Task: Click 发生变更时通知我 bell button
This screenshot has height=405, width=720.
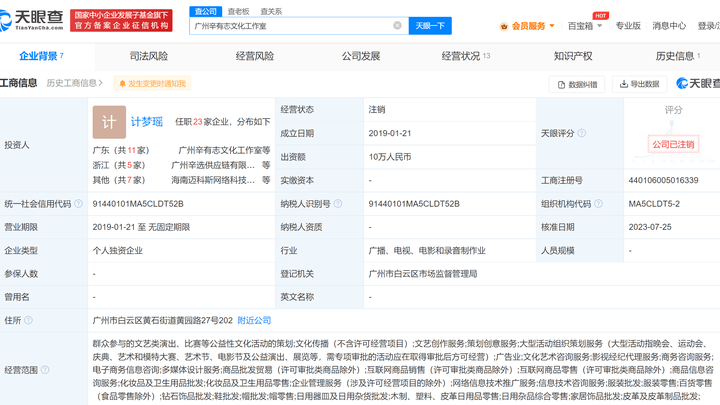Action: [x=152, y=84]
